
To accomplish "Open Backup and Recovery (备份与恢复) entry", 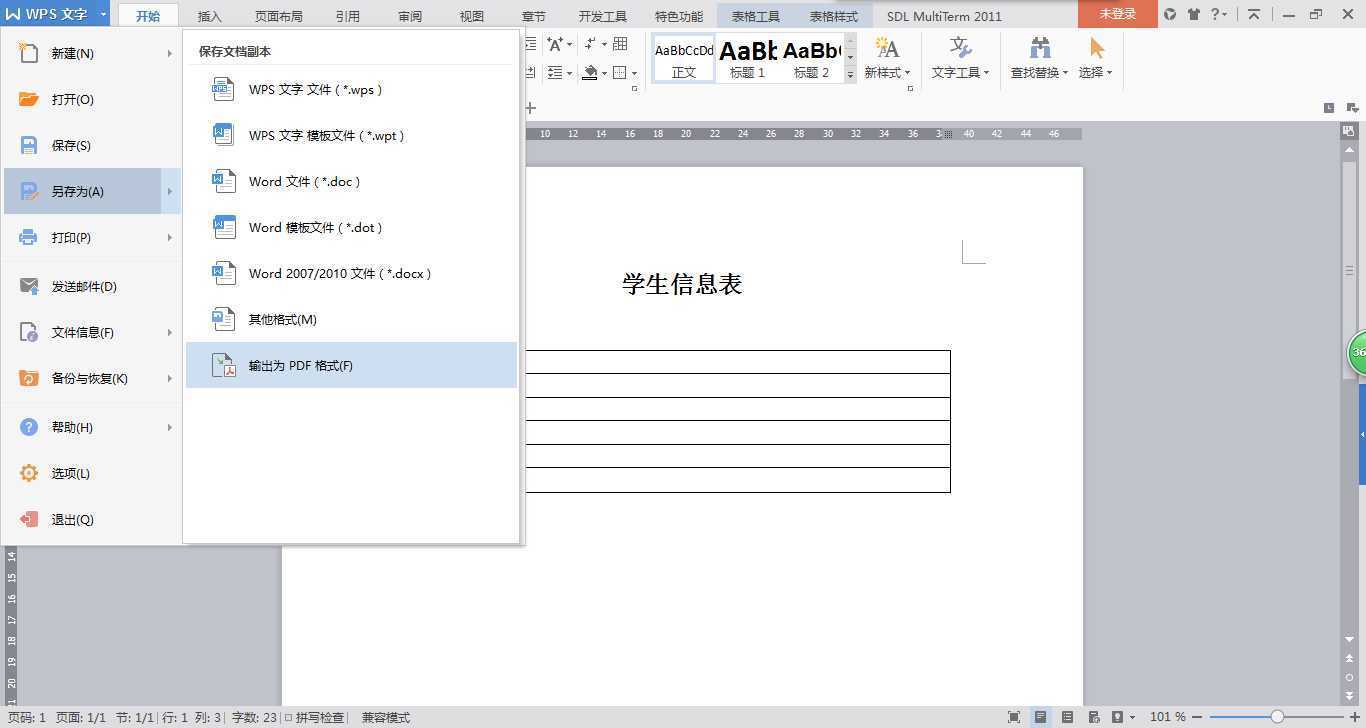I will (x=92, y=378).
